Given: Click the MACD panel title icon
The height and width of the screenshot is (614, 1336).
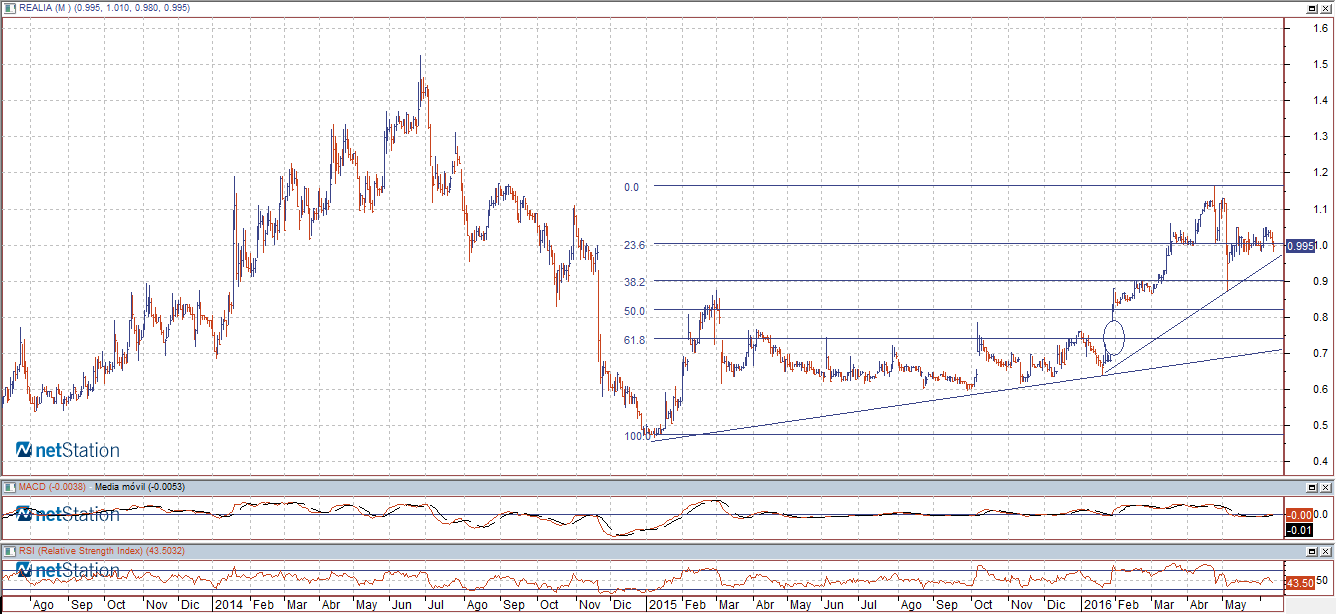Looking at the screenshot, I should (10, 487).
